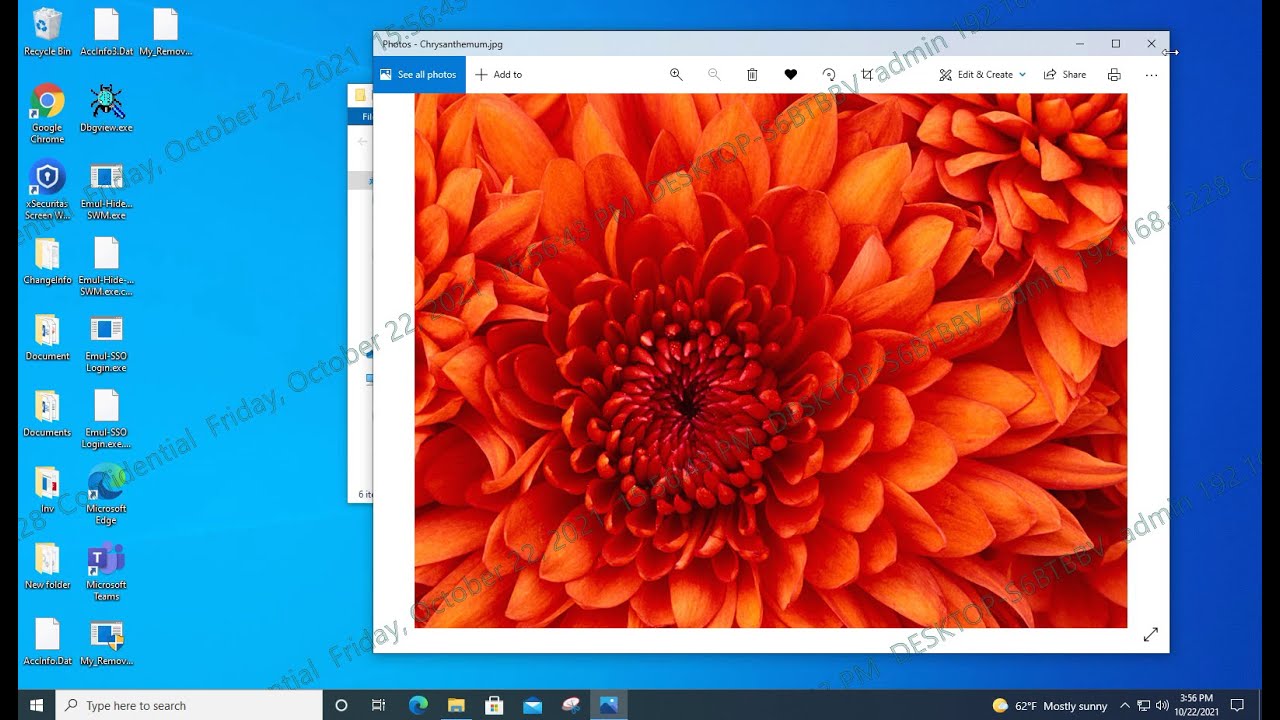Open the volume control tray icon
Viewport: 1280px width, 720px height.
[x=1162, y=705]
